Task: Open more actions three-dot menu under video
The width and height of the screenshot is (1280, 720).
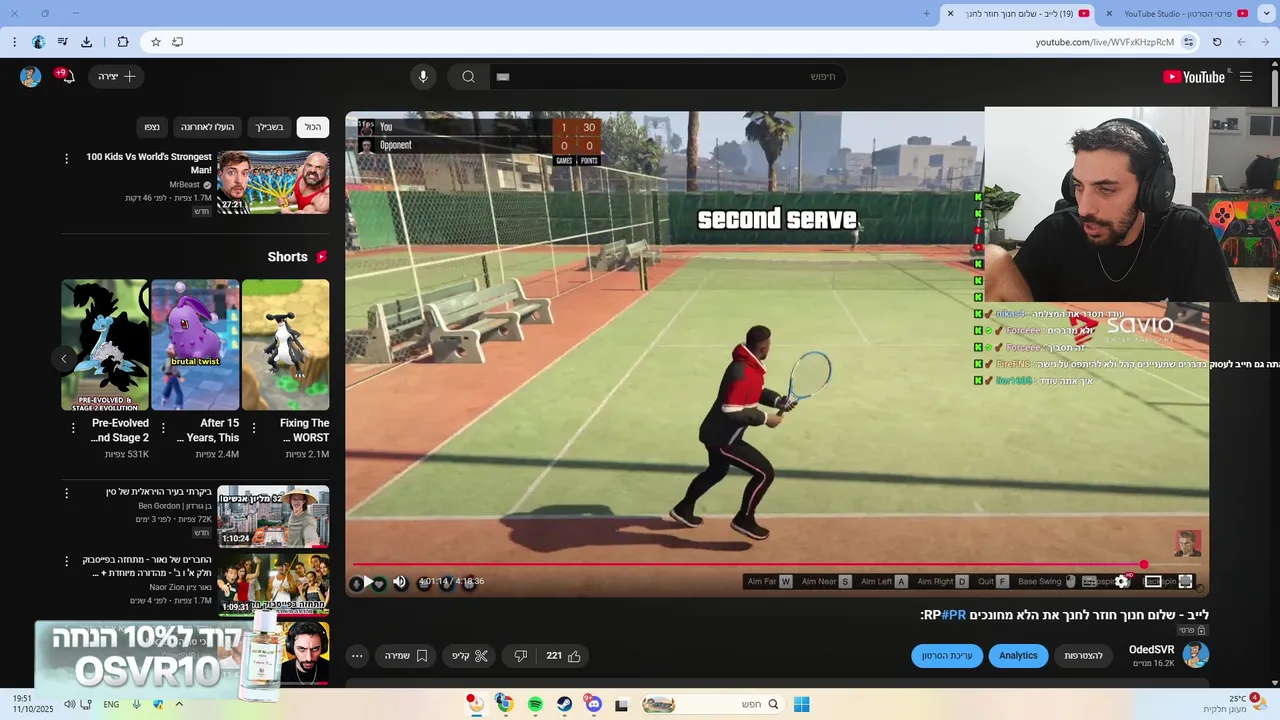Action: (x=357, y=656)
